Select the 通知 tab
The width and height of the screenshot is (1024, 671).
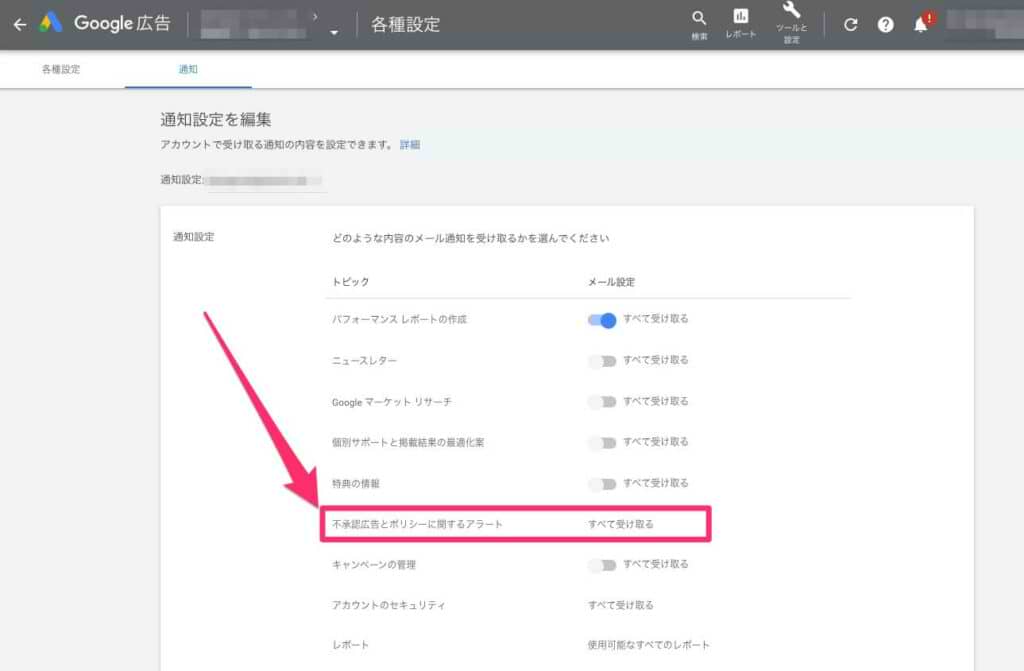tap(188, 70)
